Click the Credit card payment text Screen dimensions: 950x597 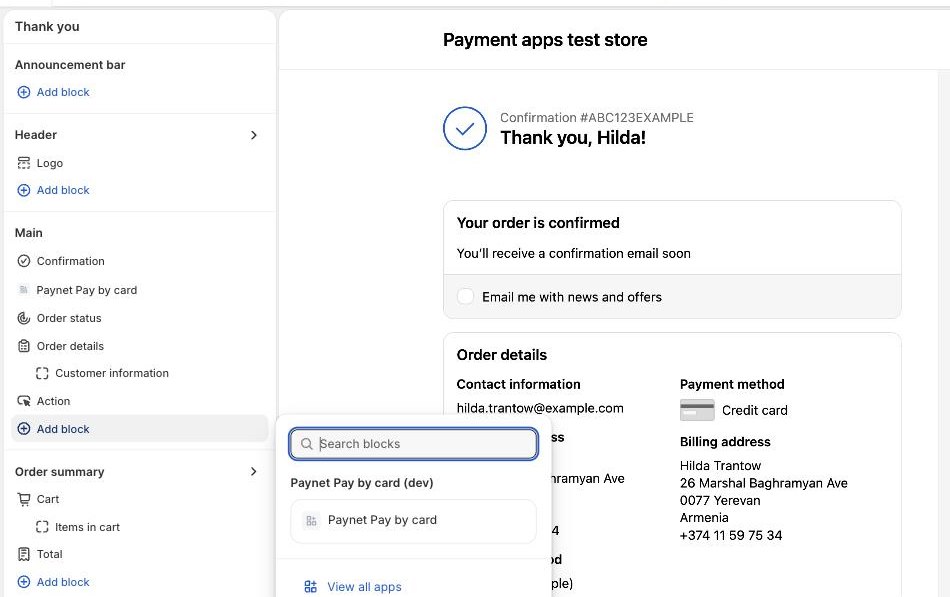coord(755,410)
